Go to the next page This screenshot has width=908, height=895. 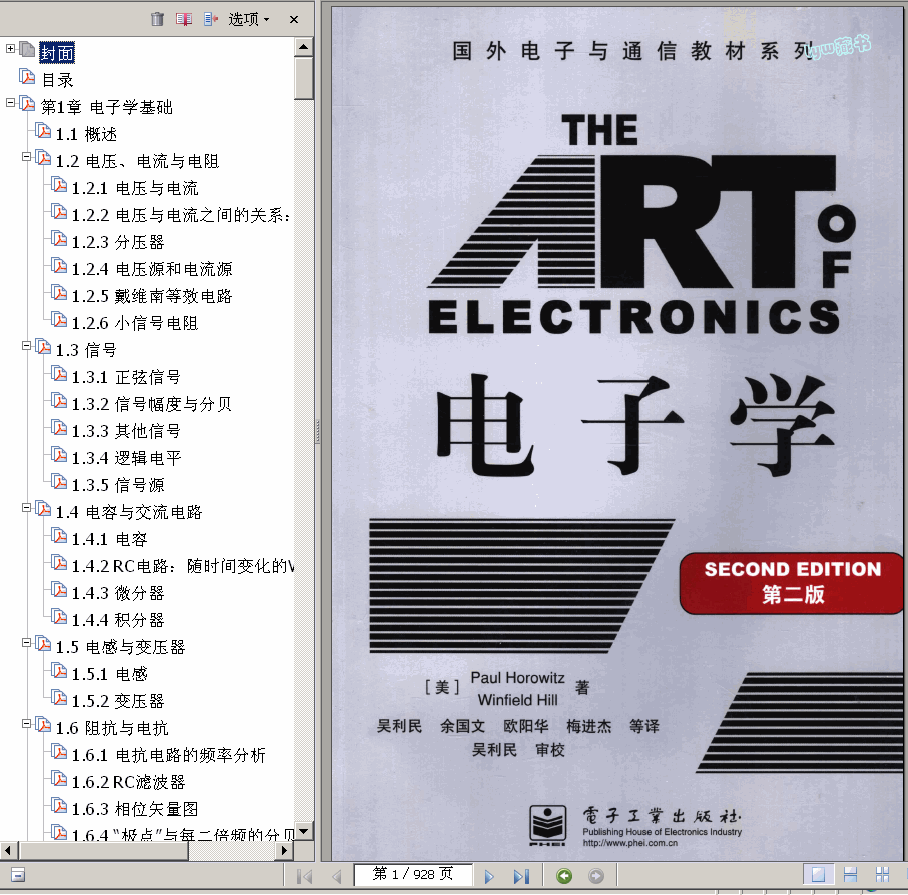click(x=489, y=876)
